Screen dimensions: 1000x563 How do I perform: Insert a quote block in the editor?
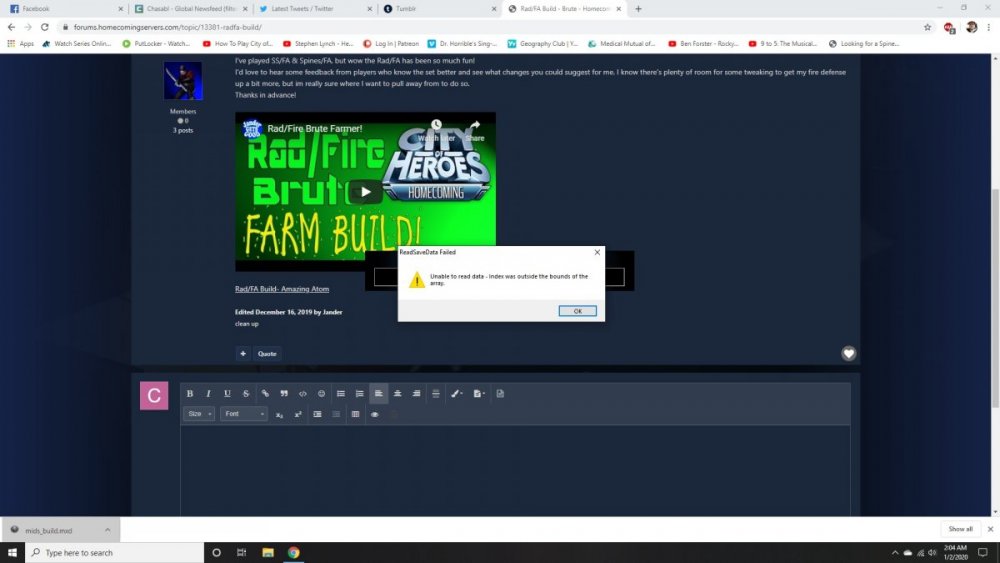(x=284, y=394)
